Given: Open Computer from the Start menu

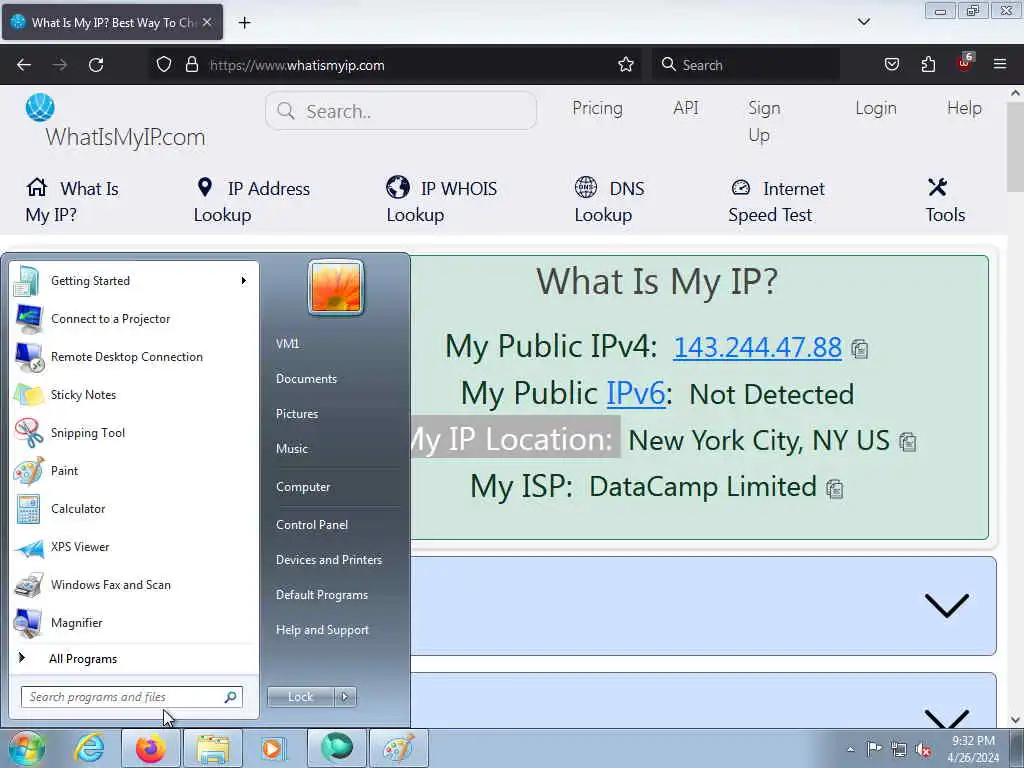Looking at the screenshot, I should 303,487.
